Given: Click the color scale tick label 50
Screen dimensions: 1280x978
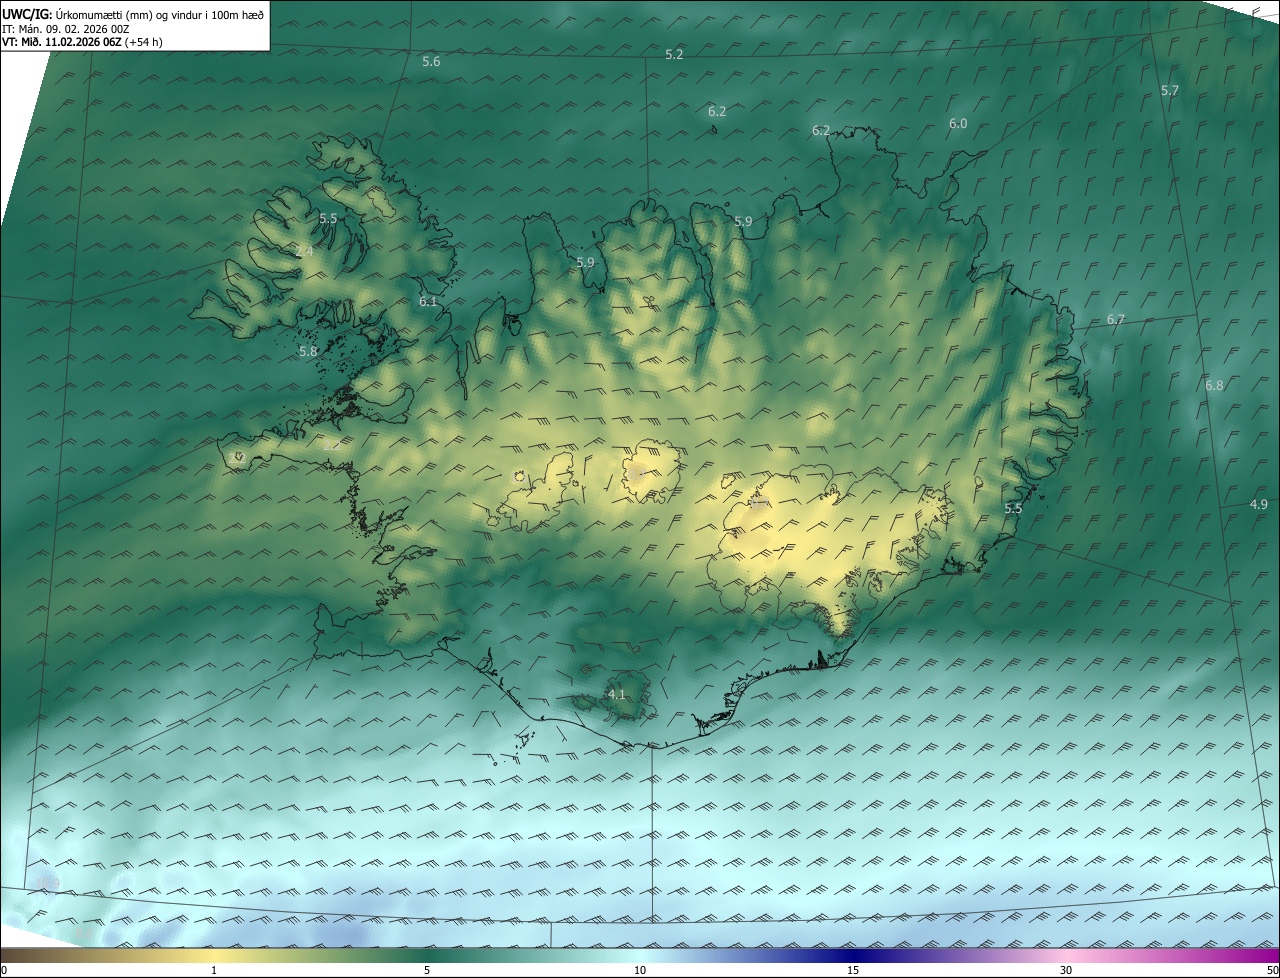Looking at the screenshot, I should [1272, 971].
